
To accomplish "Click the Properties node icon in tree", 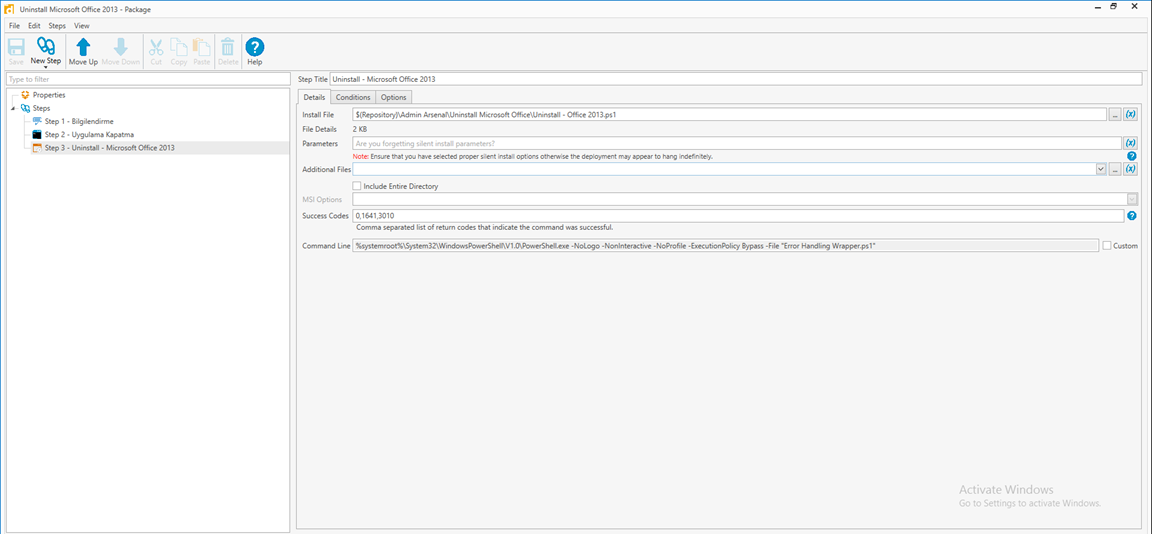I will click(x=26, y=95).
